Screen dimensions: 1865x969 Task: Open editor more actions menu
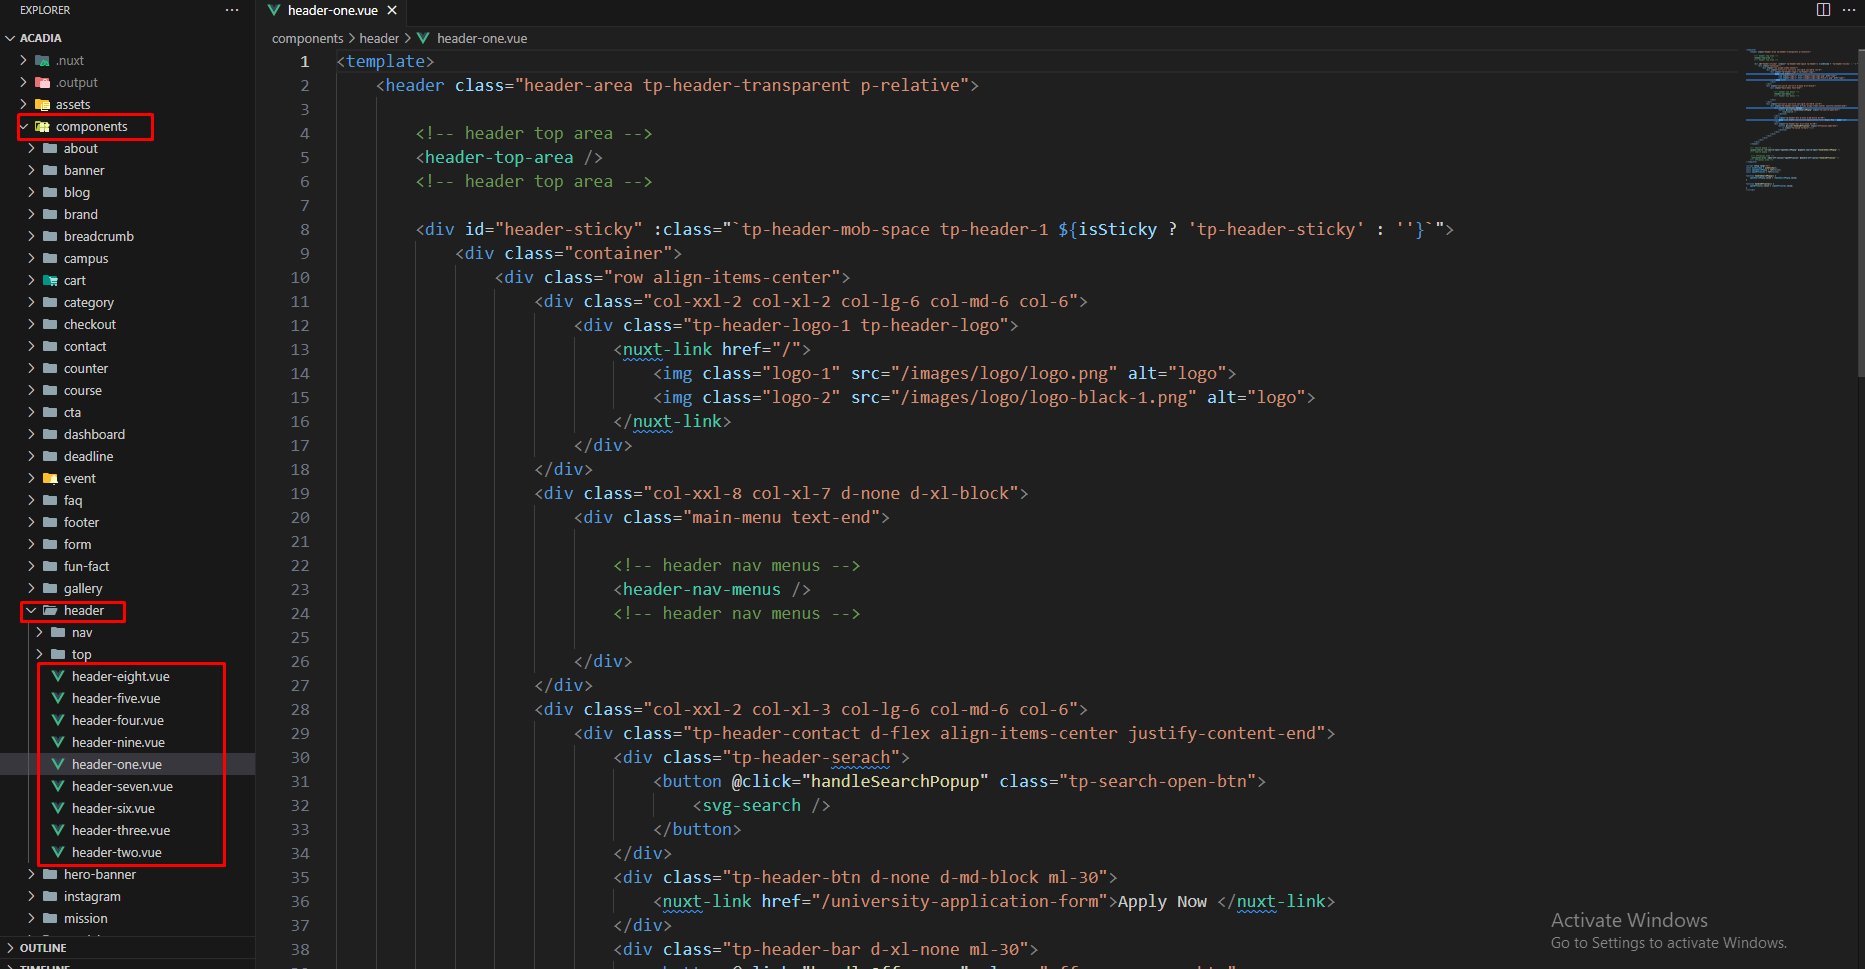(1848, 10)
